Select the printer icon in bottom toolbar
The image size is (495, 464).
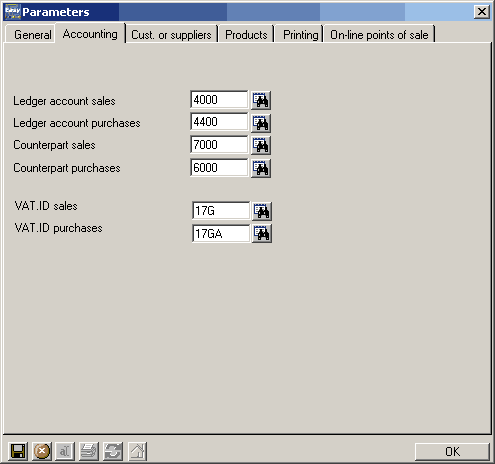(x=89, y=451)
